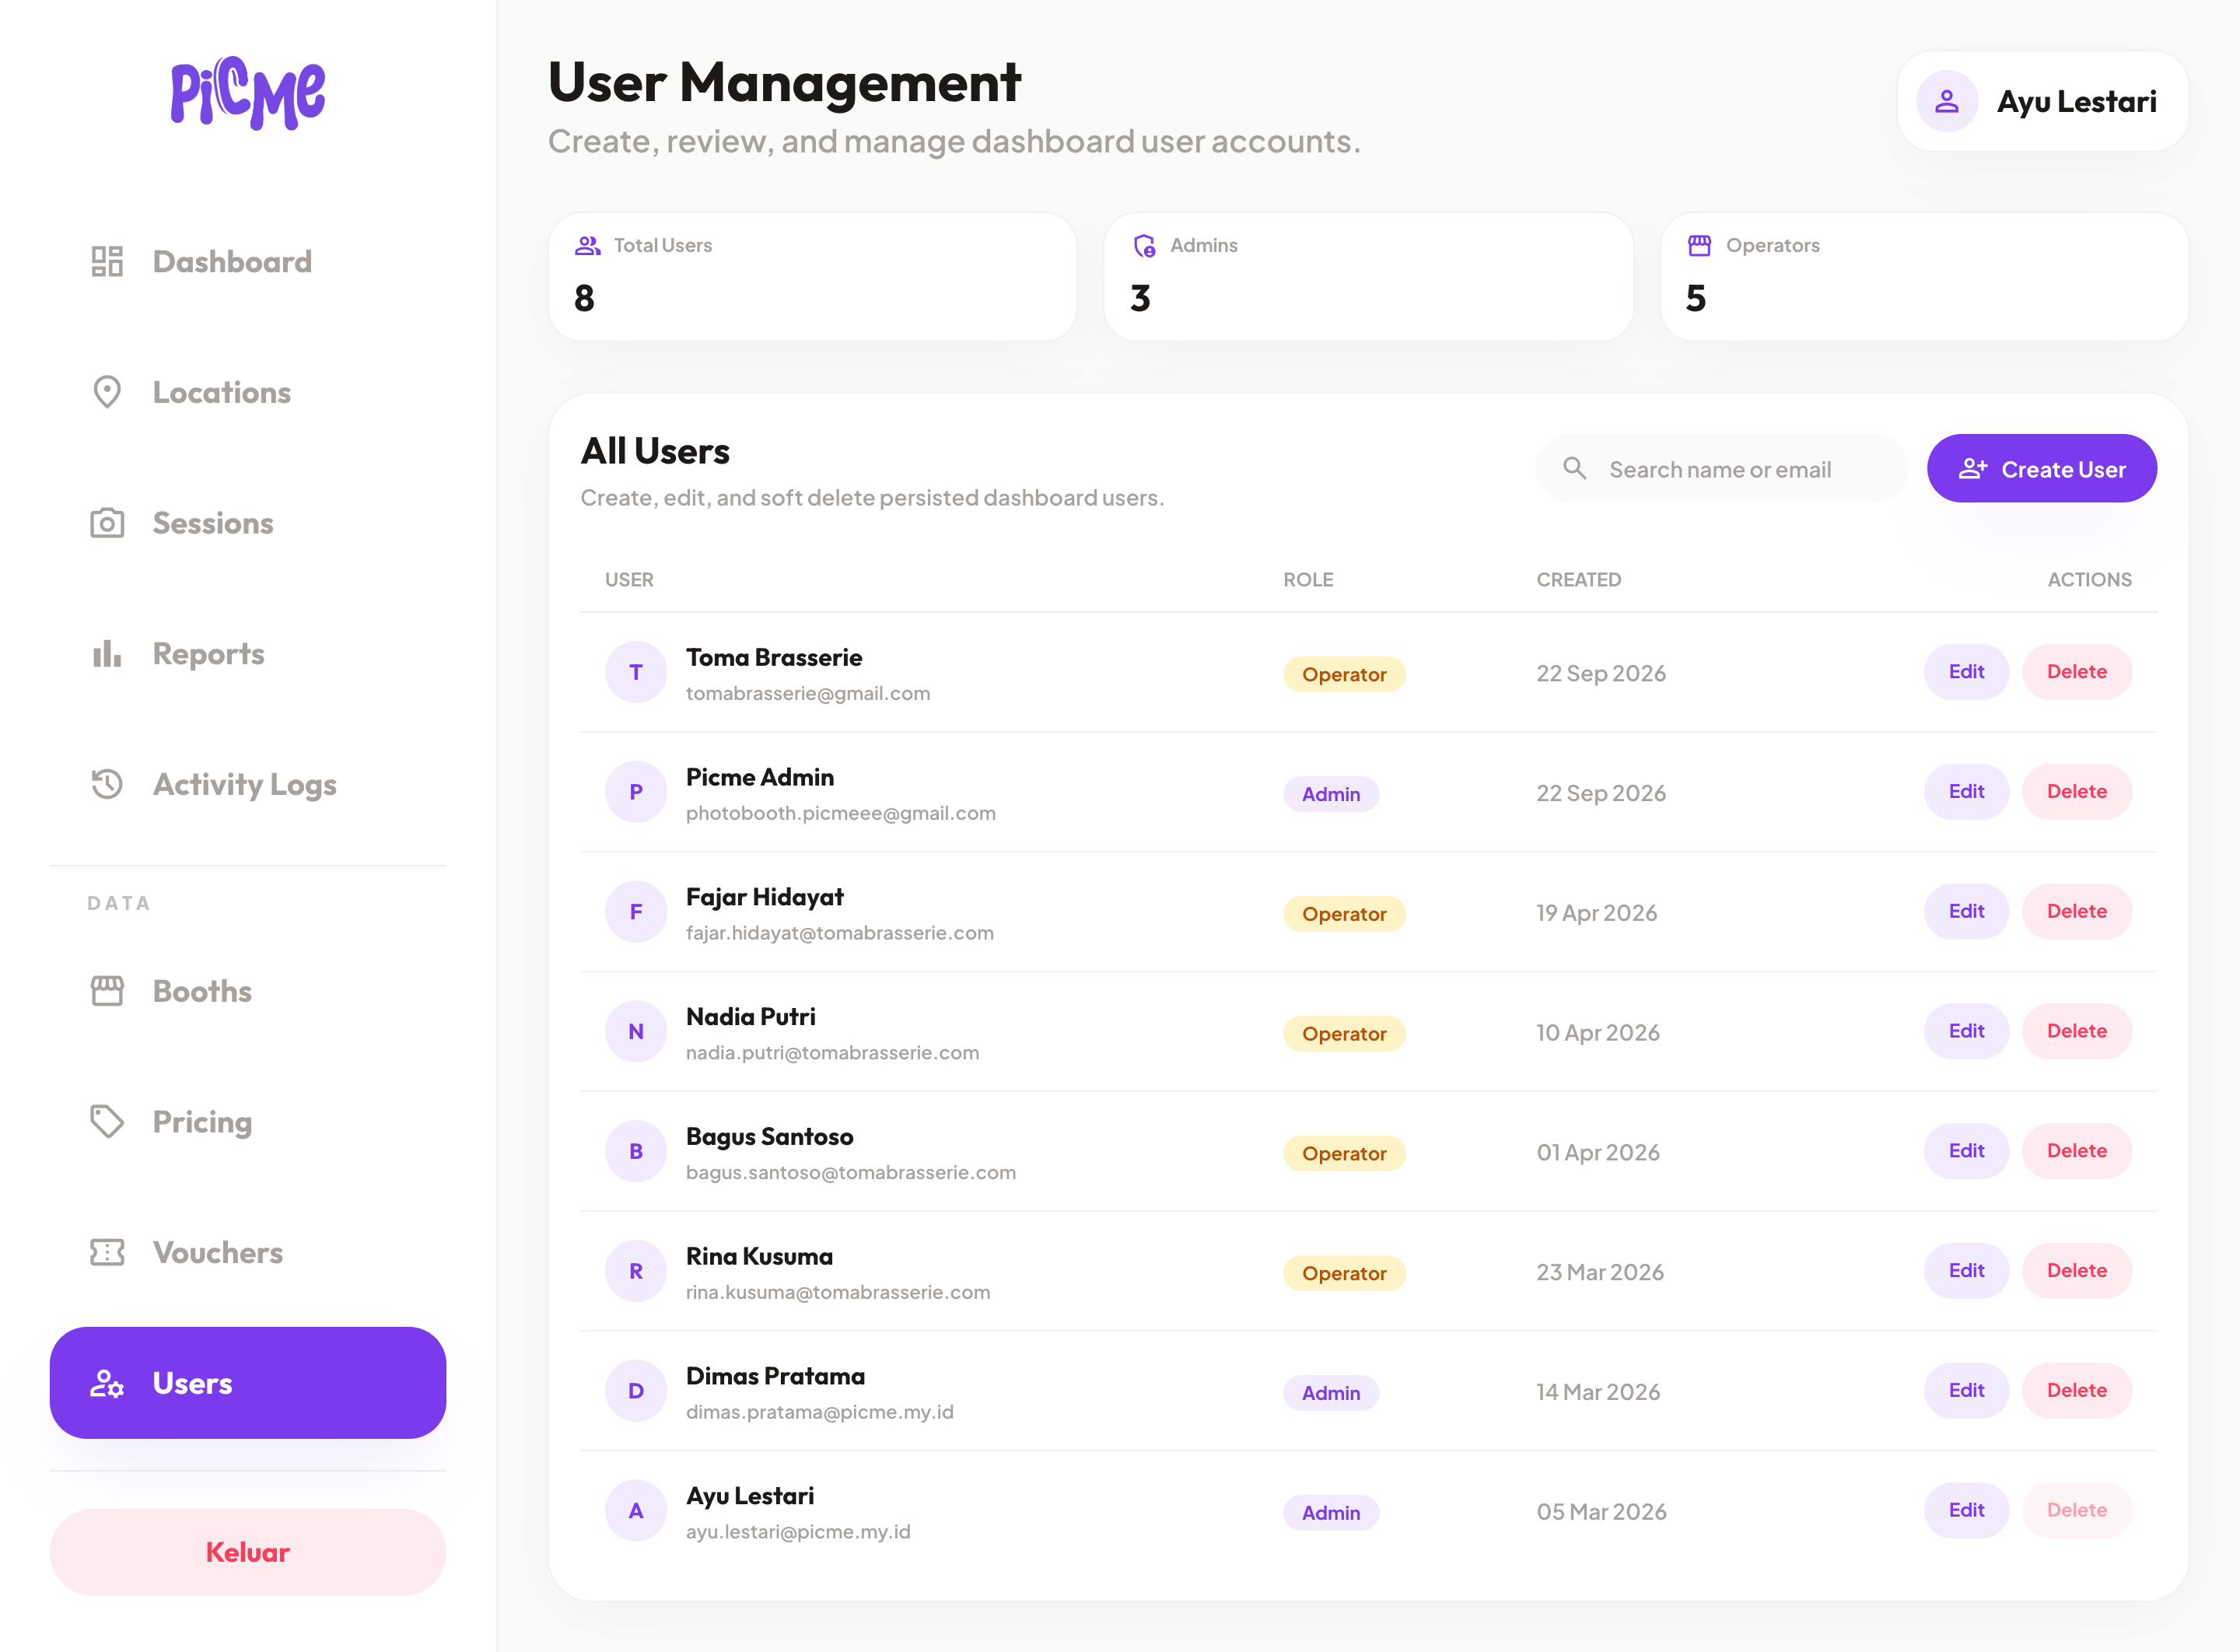This screenshot has height=1652, width=2240.
Task: Click the Admins shield icon
Action: 1144,245
